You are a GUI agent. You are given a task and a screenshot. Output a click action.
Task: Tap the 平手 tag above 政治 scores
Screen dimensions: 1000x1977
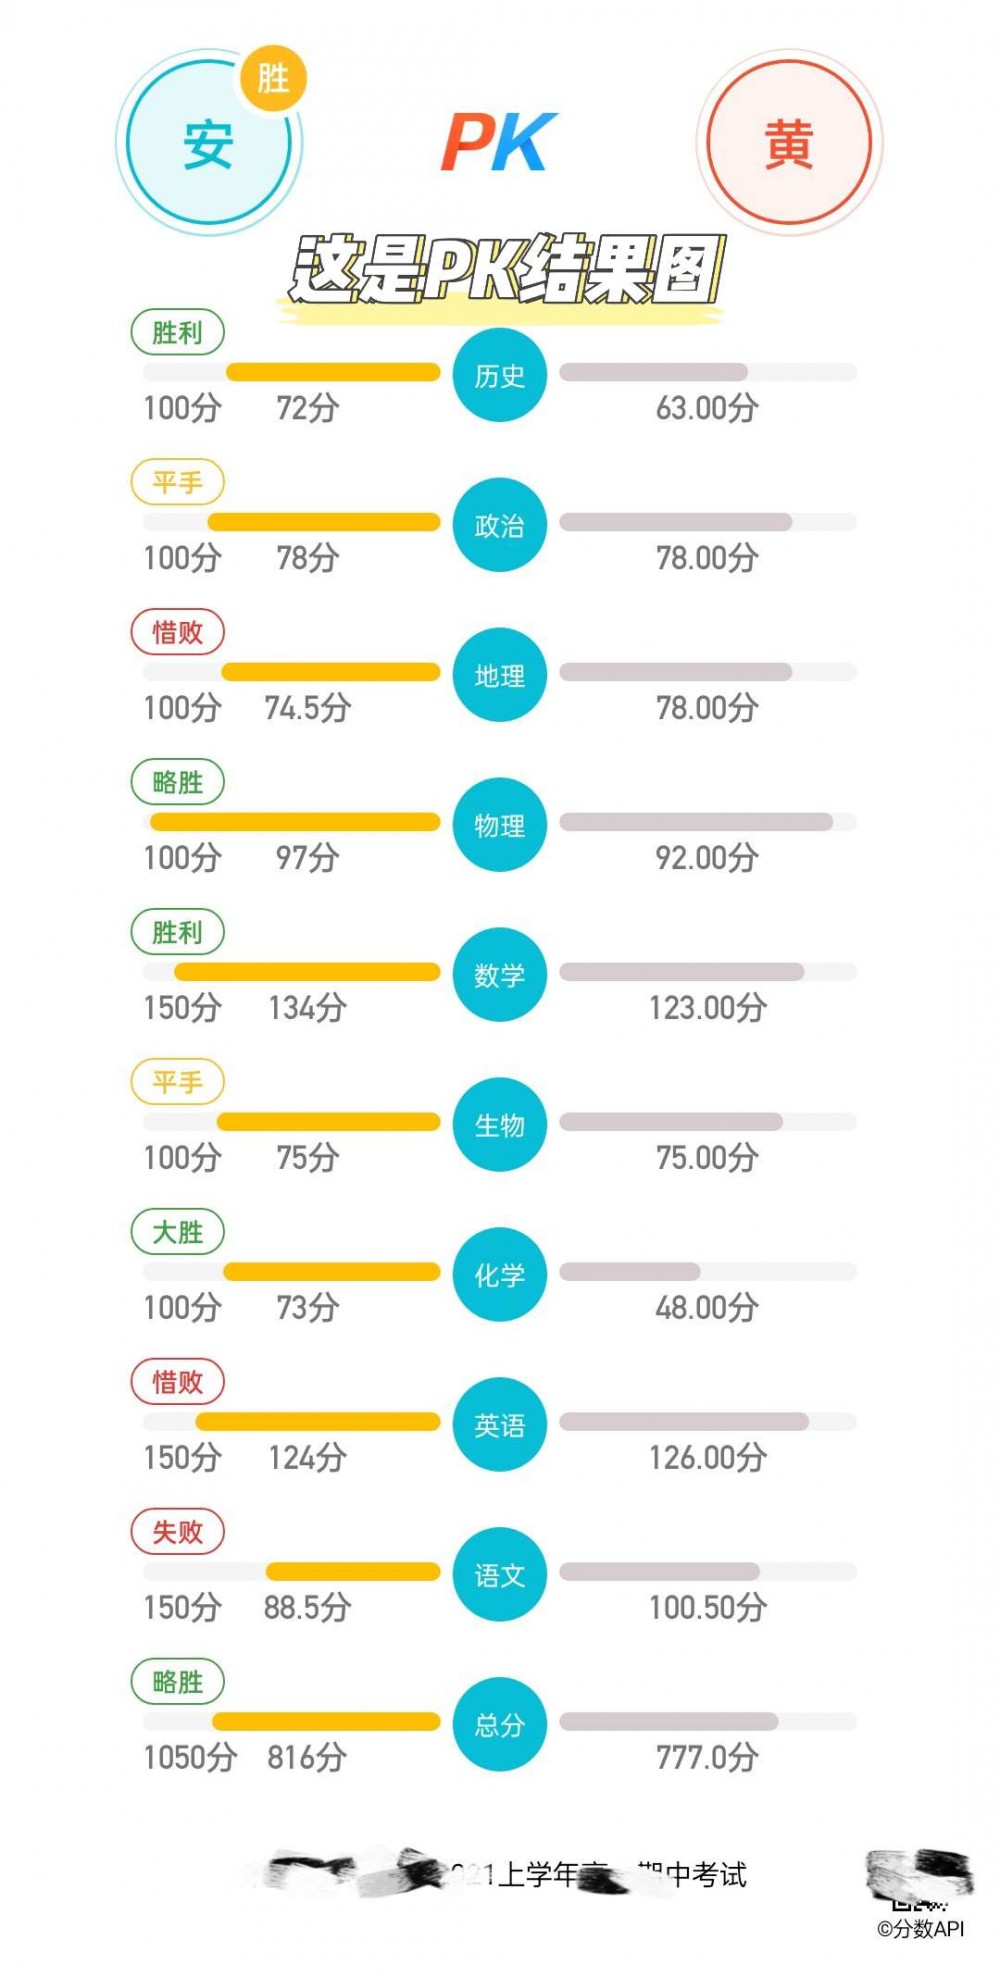pos(178,482)
